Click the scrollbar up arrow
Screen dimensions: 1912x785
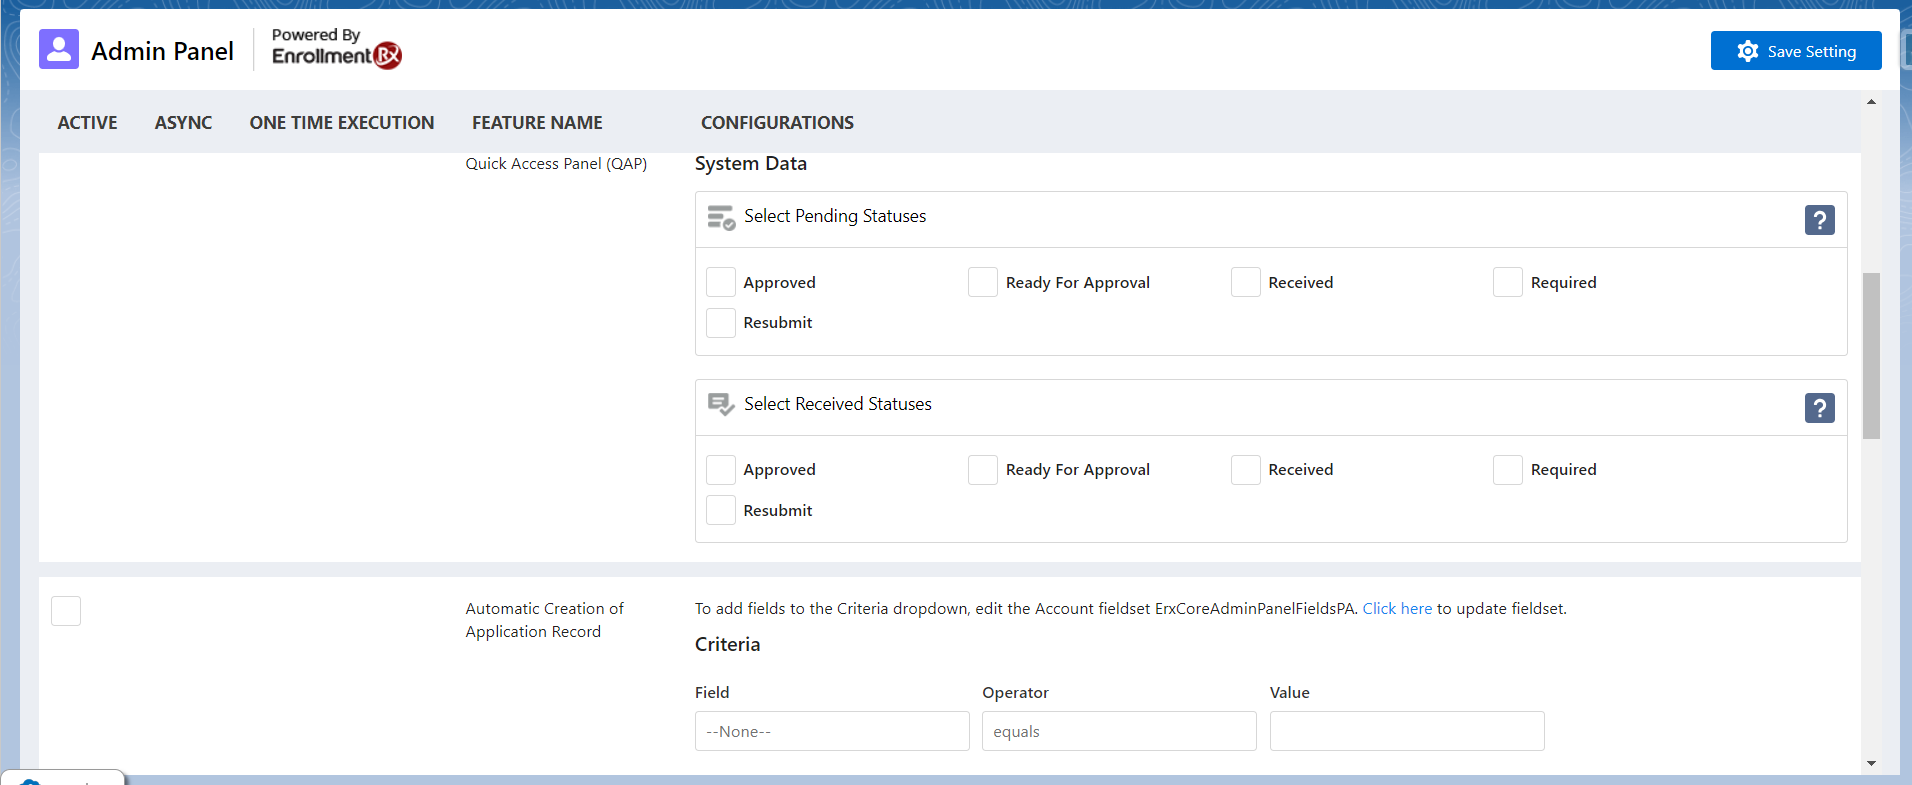point(1871,102)
